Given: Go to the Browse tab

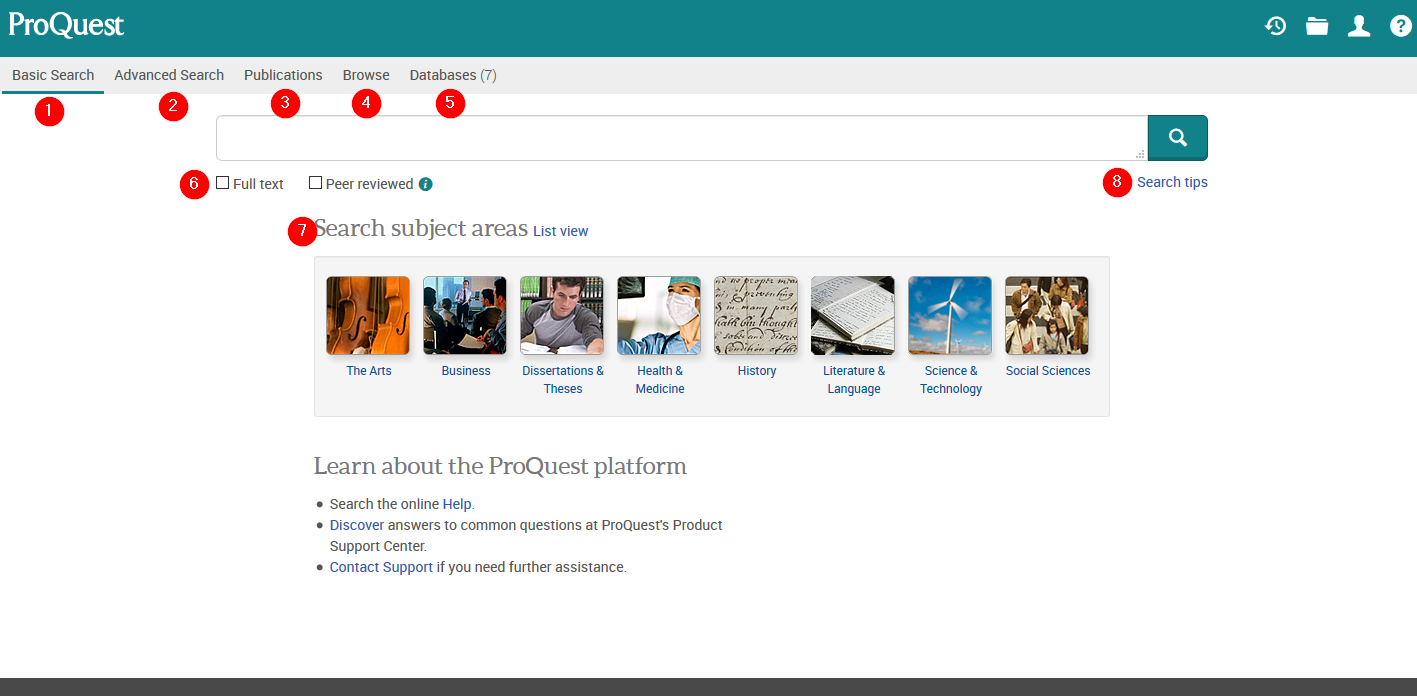Looking at the screenshot, I should point(366,75).
